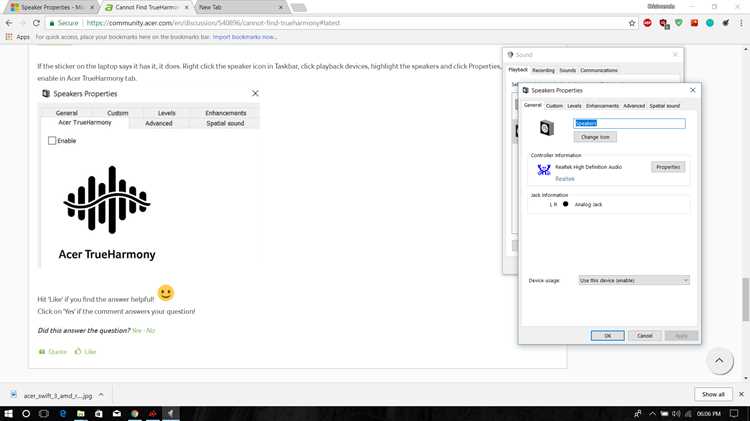Click the scroll-to-top arrow button

tap(719, 361)
